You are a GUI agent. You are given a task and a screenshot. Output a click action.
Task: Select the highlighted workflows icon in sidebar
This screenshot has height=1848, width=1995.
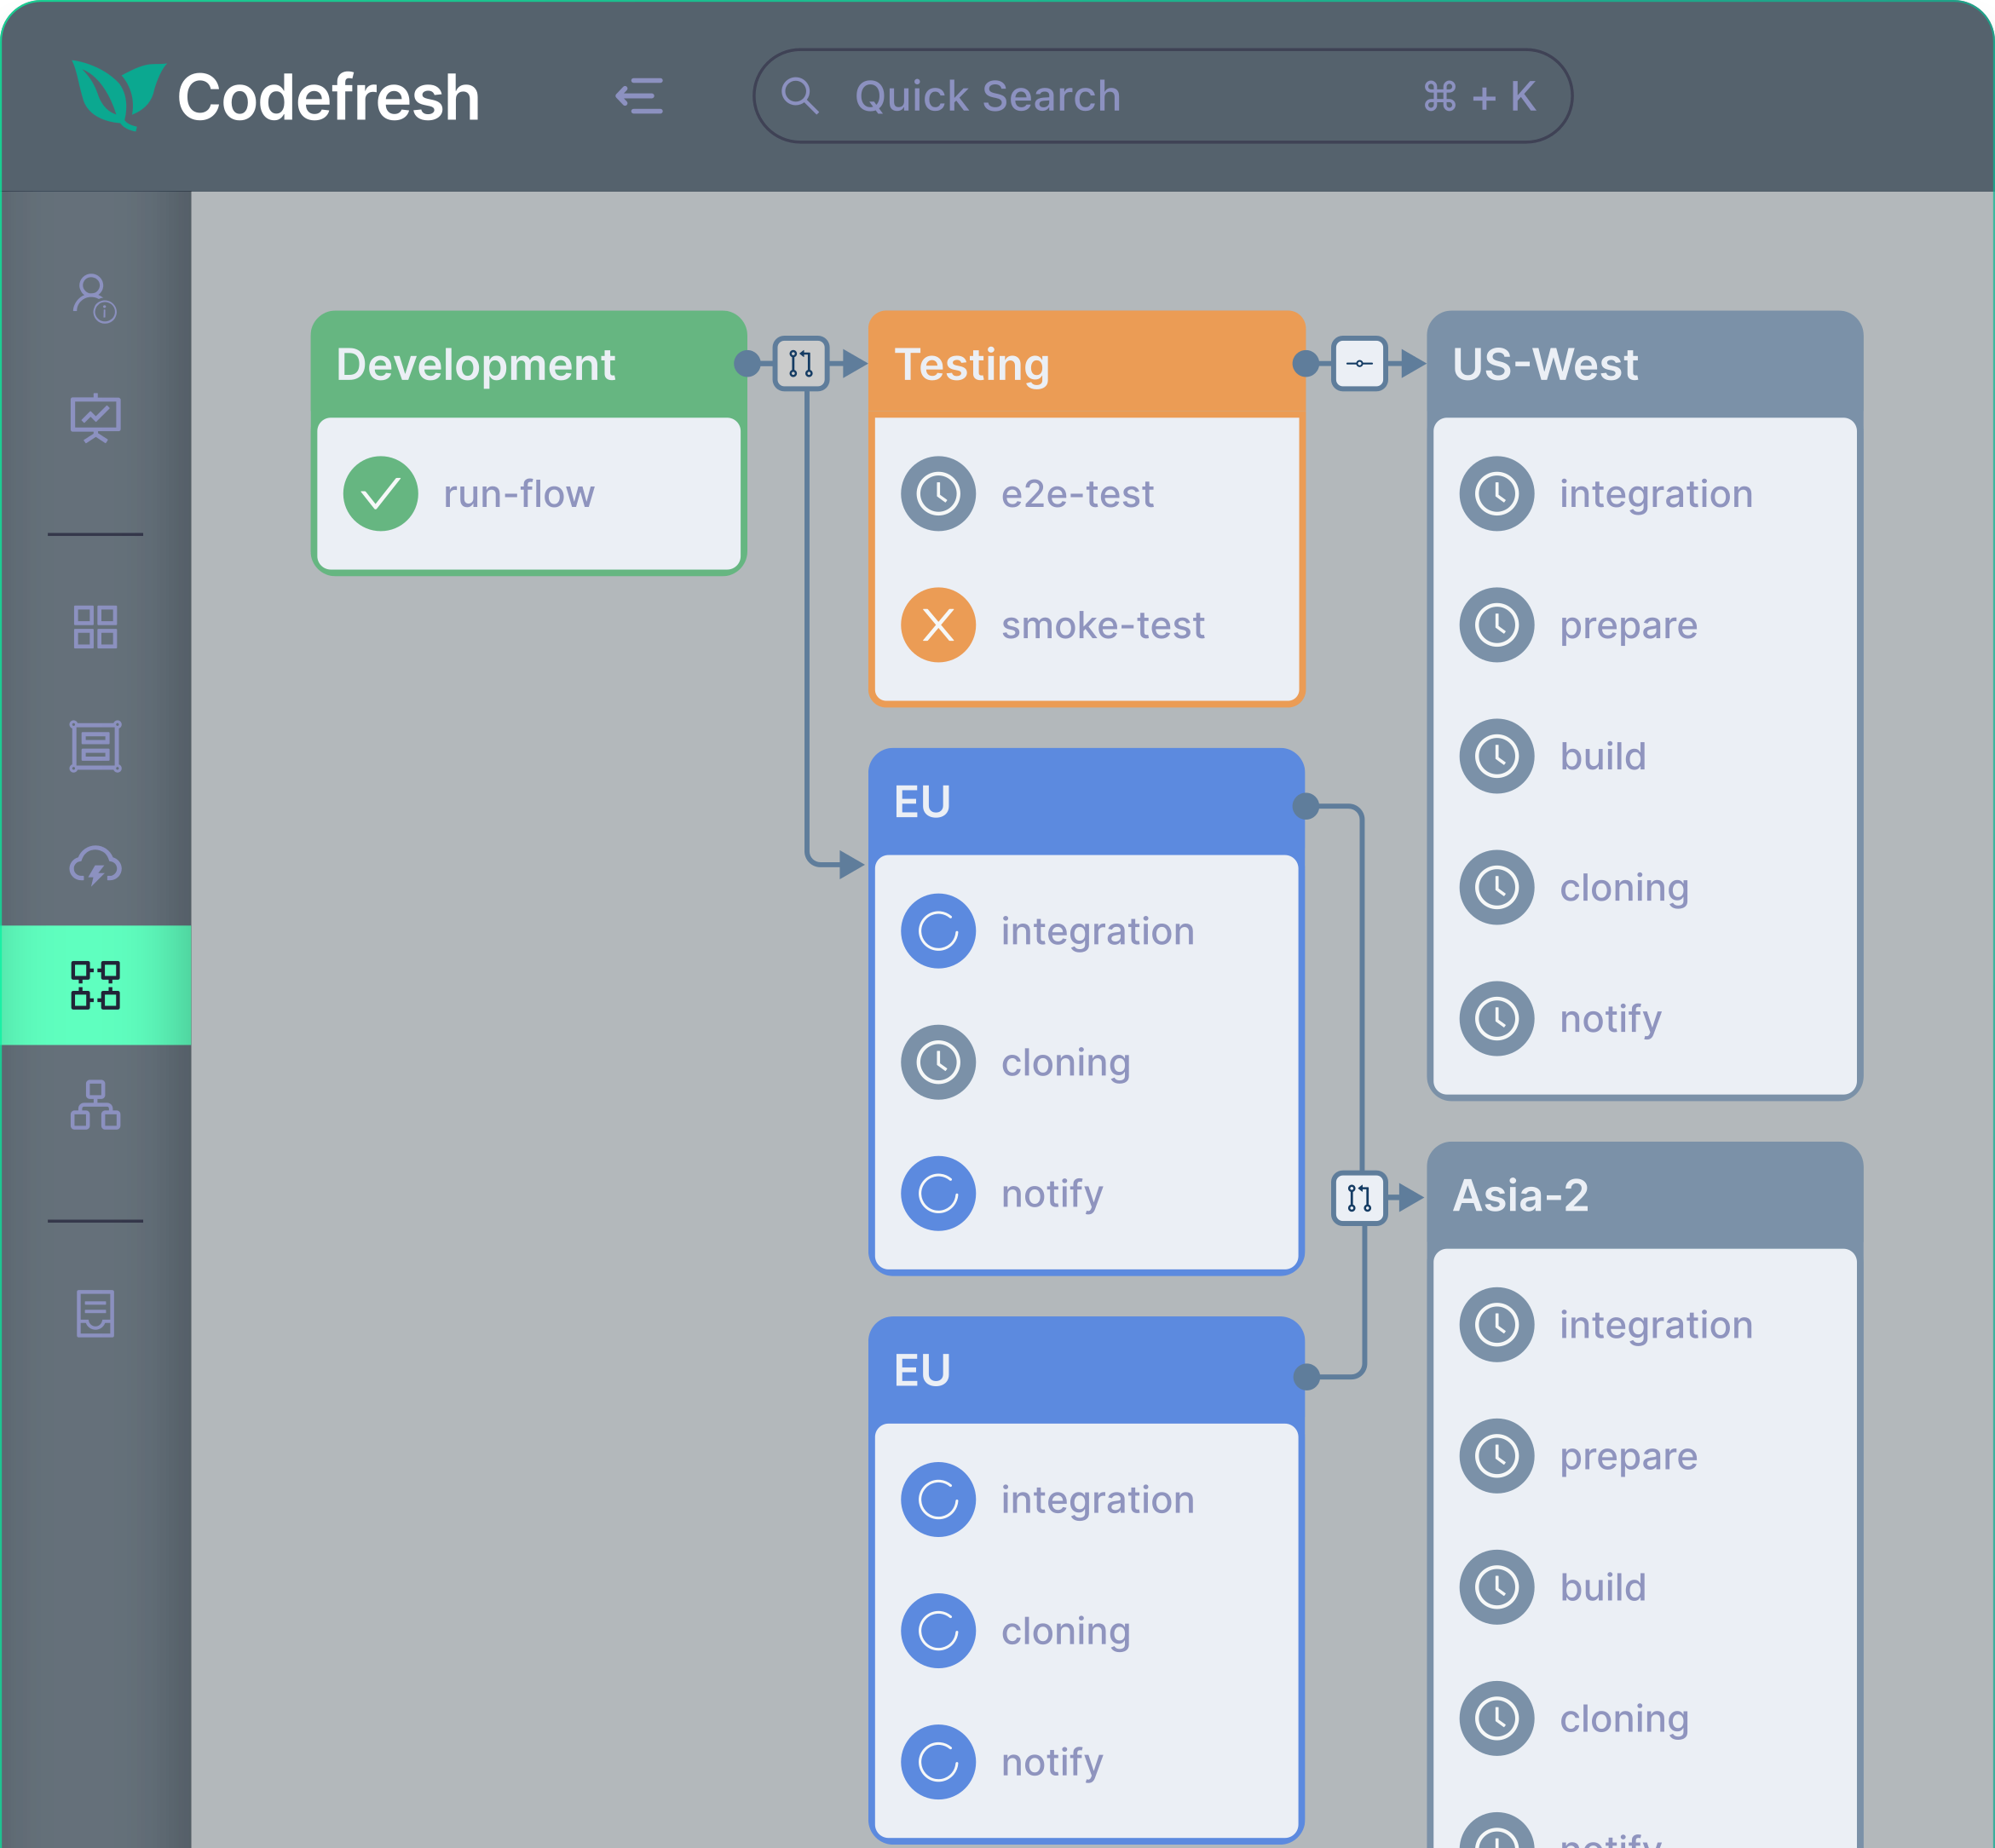[x=95, y=985]
